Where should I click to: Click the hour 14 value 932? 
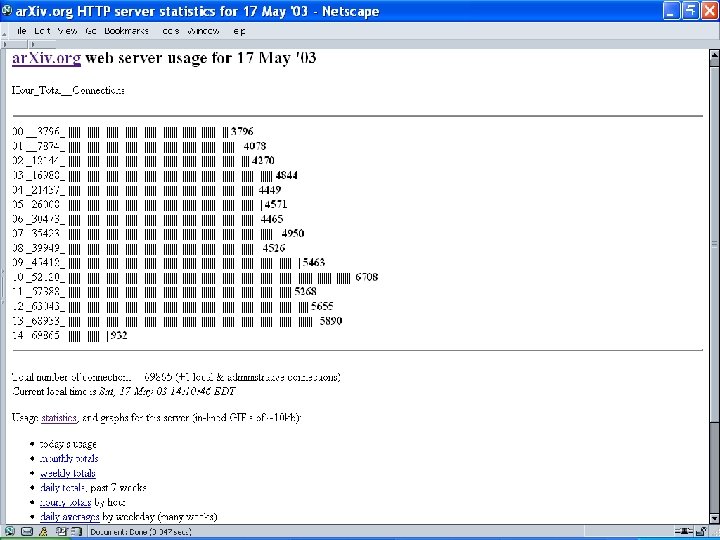pos(118,336)
